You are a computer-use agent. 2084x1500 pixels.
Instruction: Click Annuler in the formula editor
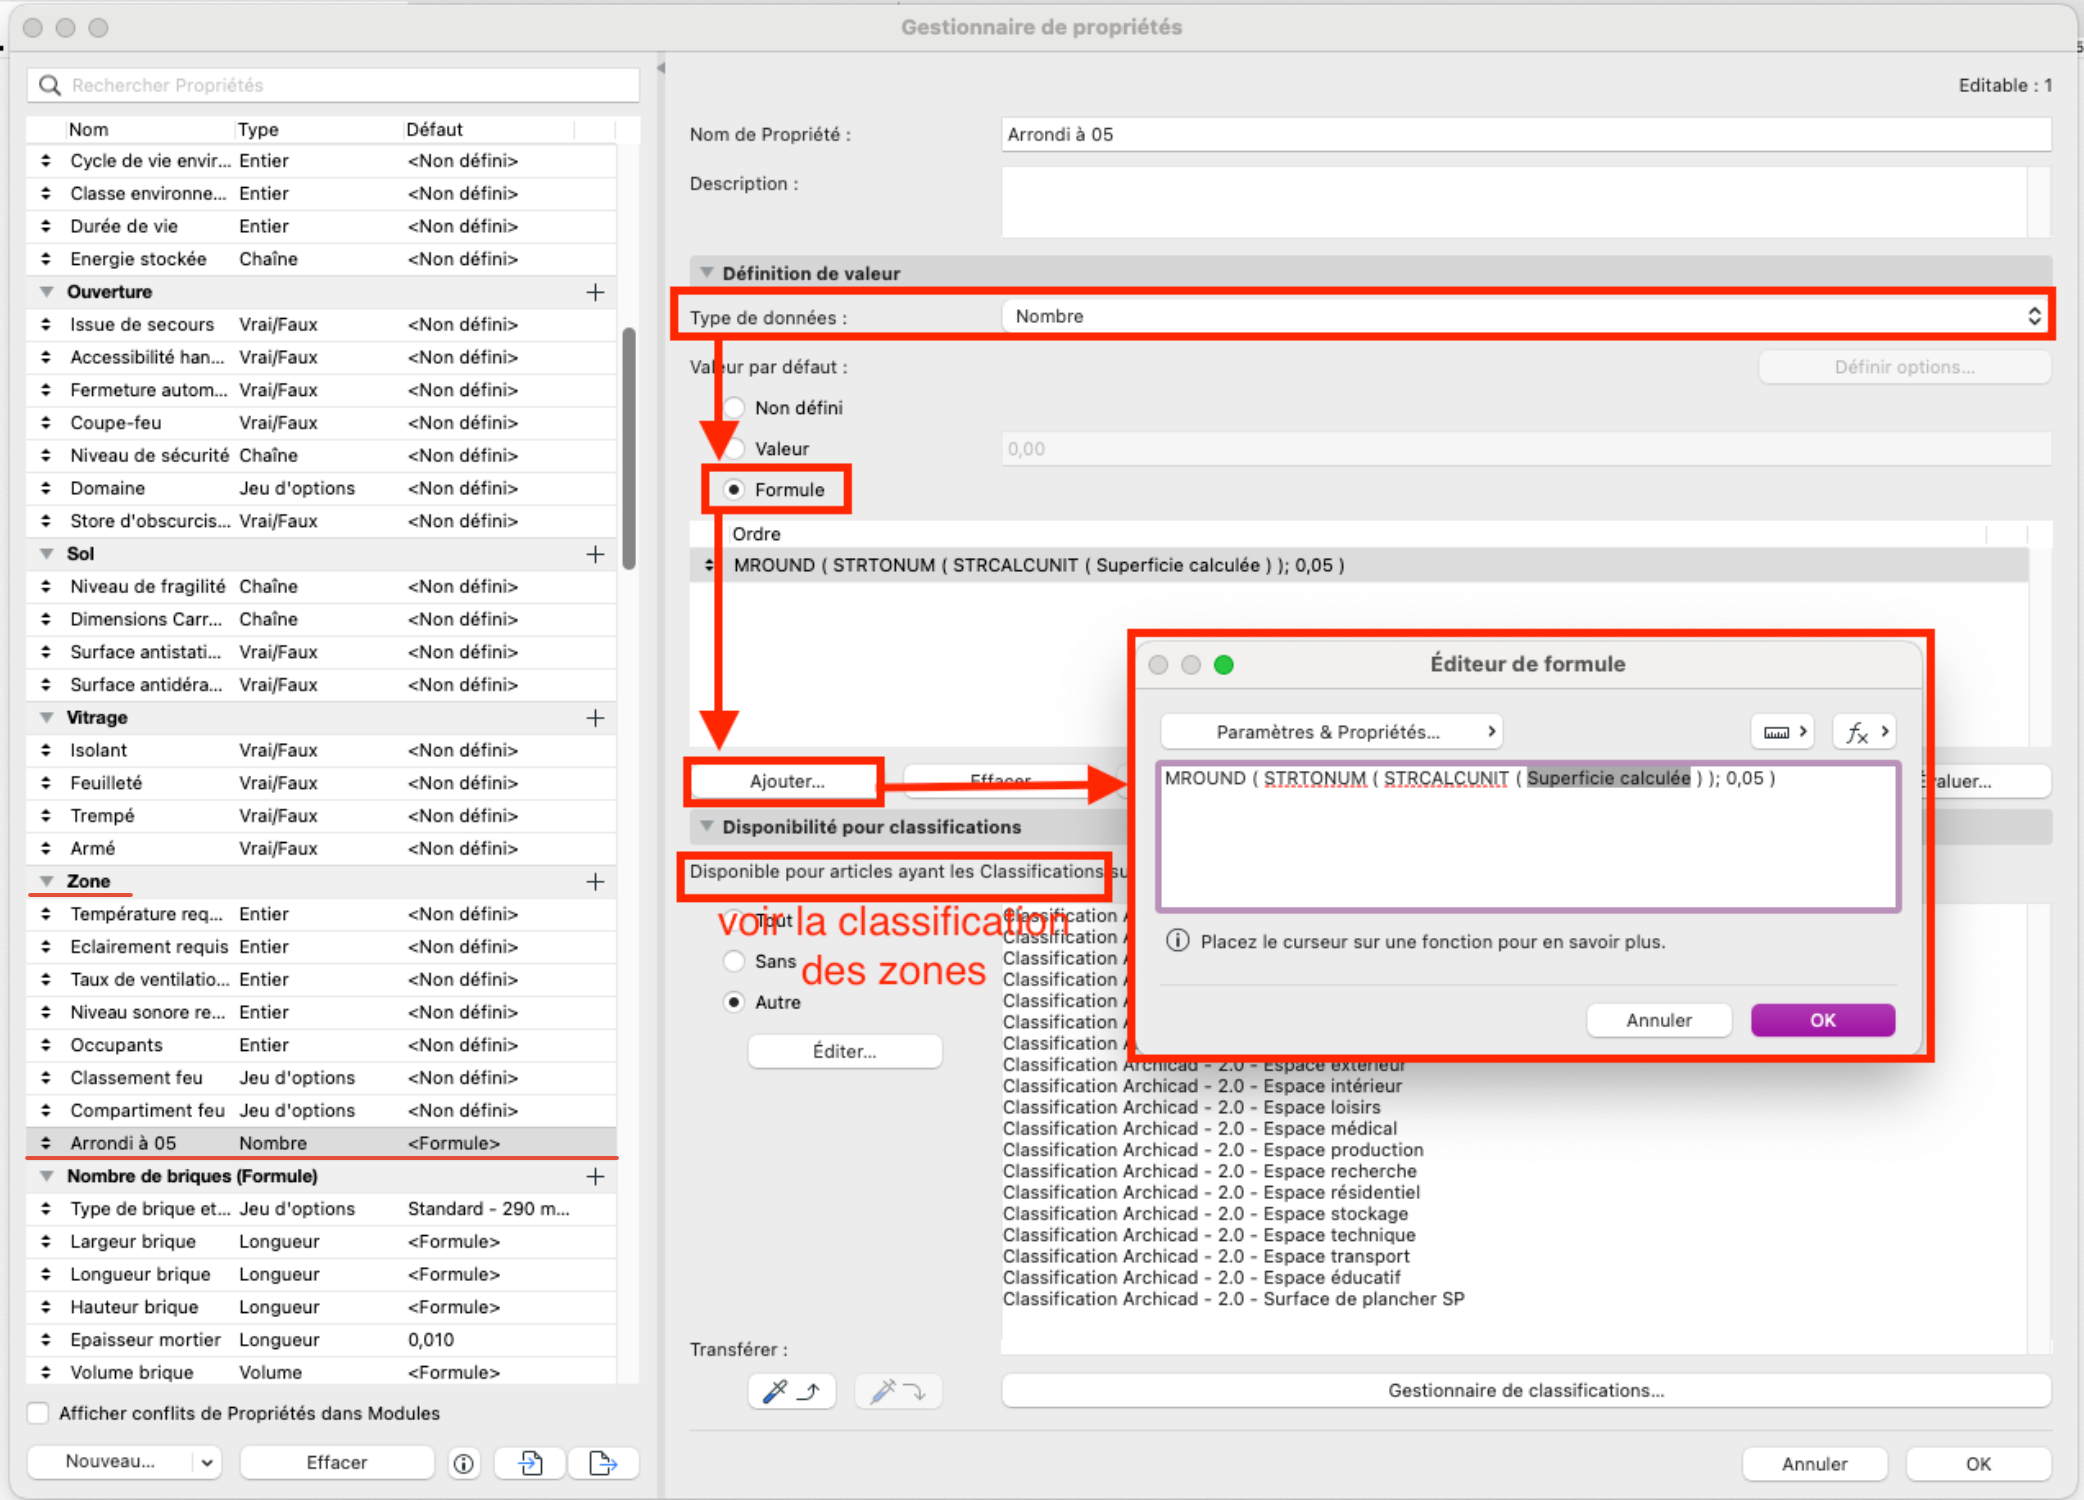[x=1659, y=1020]
